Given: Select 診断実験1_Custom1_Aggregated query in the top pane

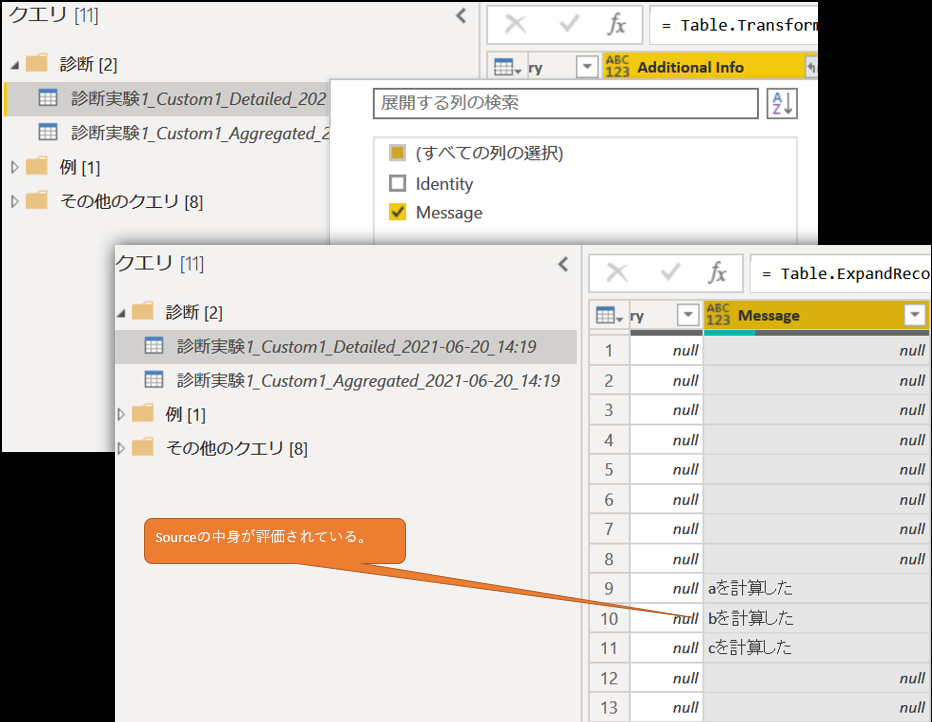Looking at the screenshot, I should pos(166,133).
